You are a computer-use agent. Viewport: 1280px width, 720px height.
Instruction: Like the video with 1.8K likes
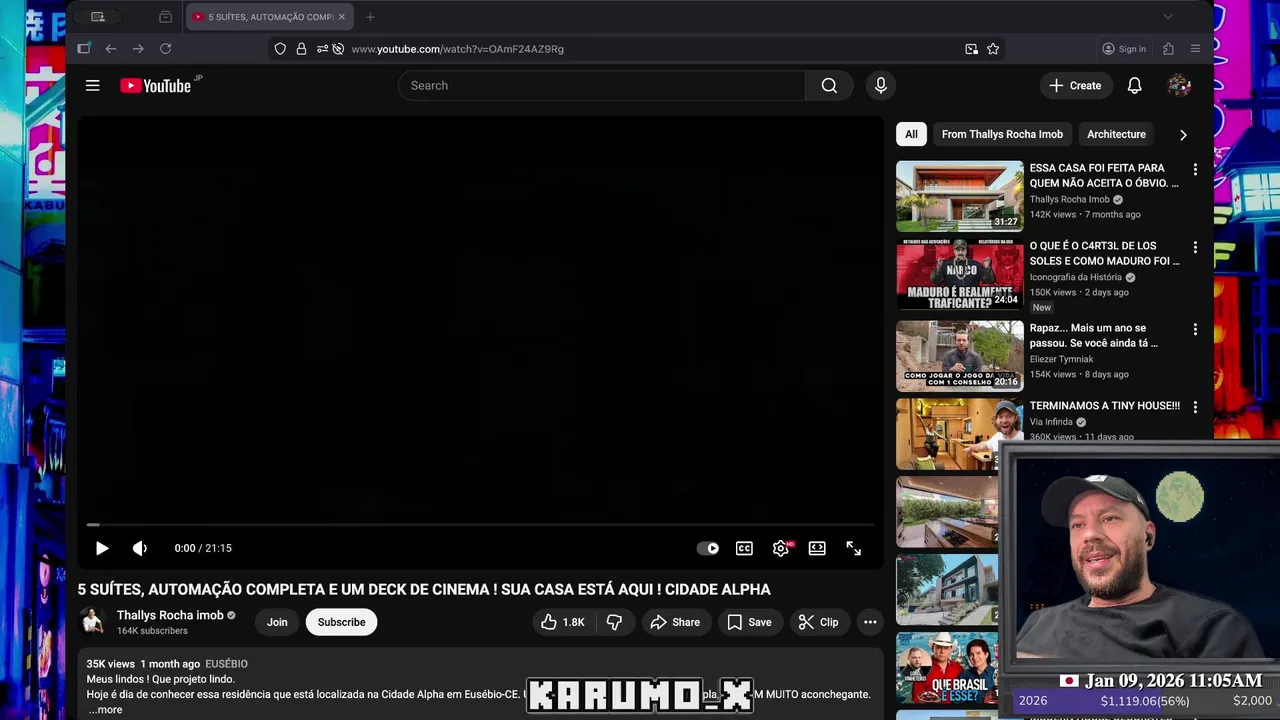click(563, 622)
